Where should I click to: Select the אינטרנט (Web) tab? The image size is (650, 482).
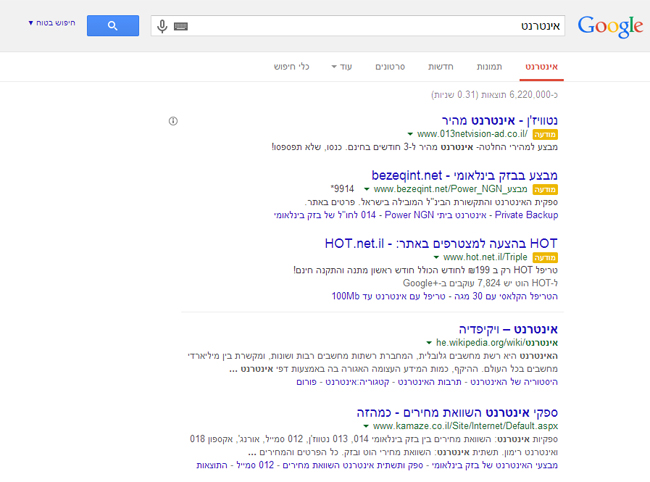[541, 67]
